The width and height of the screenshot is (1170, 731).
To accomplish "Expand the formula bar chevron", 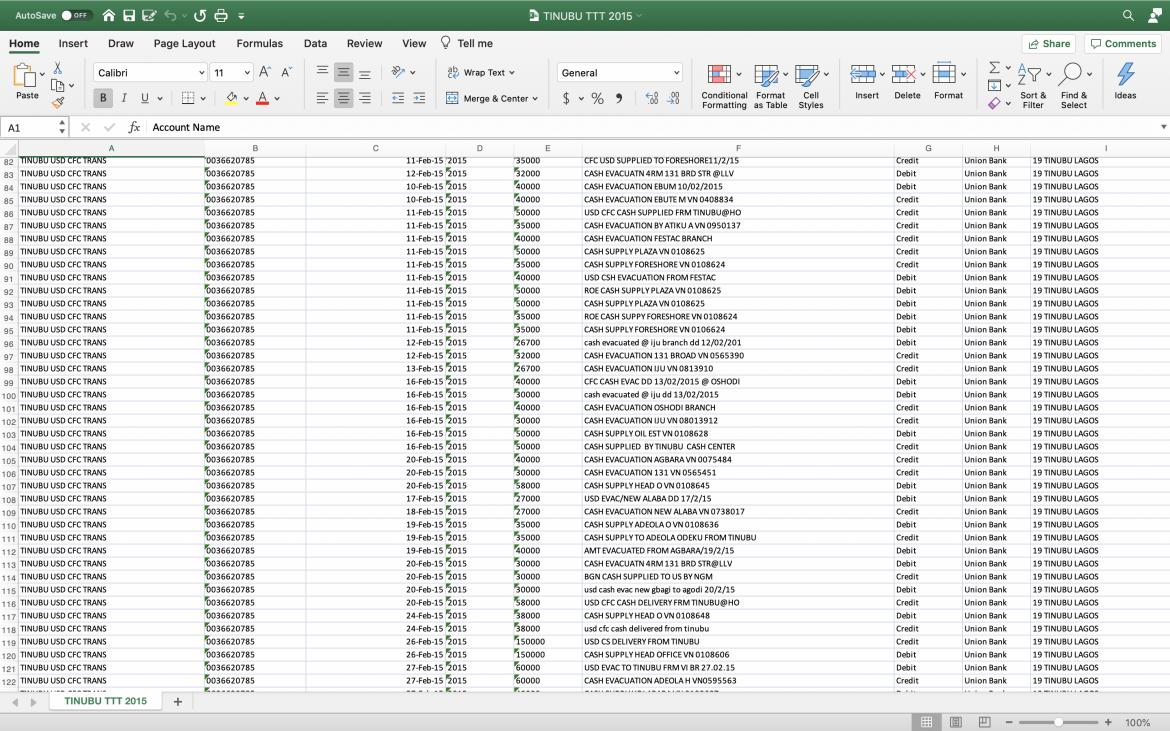I will [x=1163, y=128].
